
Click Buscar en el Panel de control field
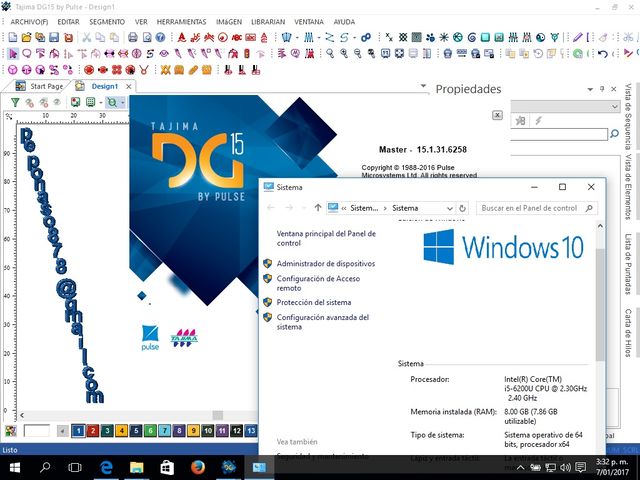[537, 208]
